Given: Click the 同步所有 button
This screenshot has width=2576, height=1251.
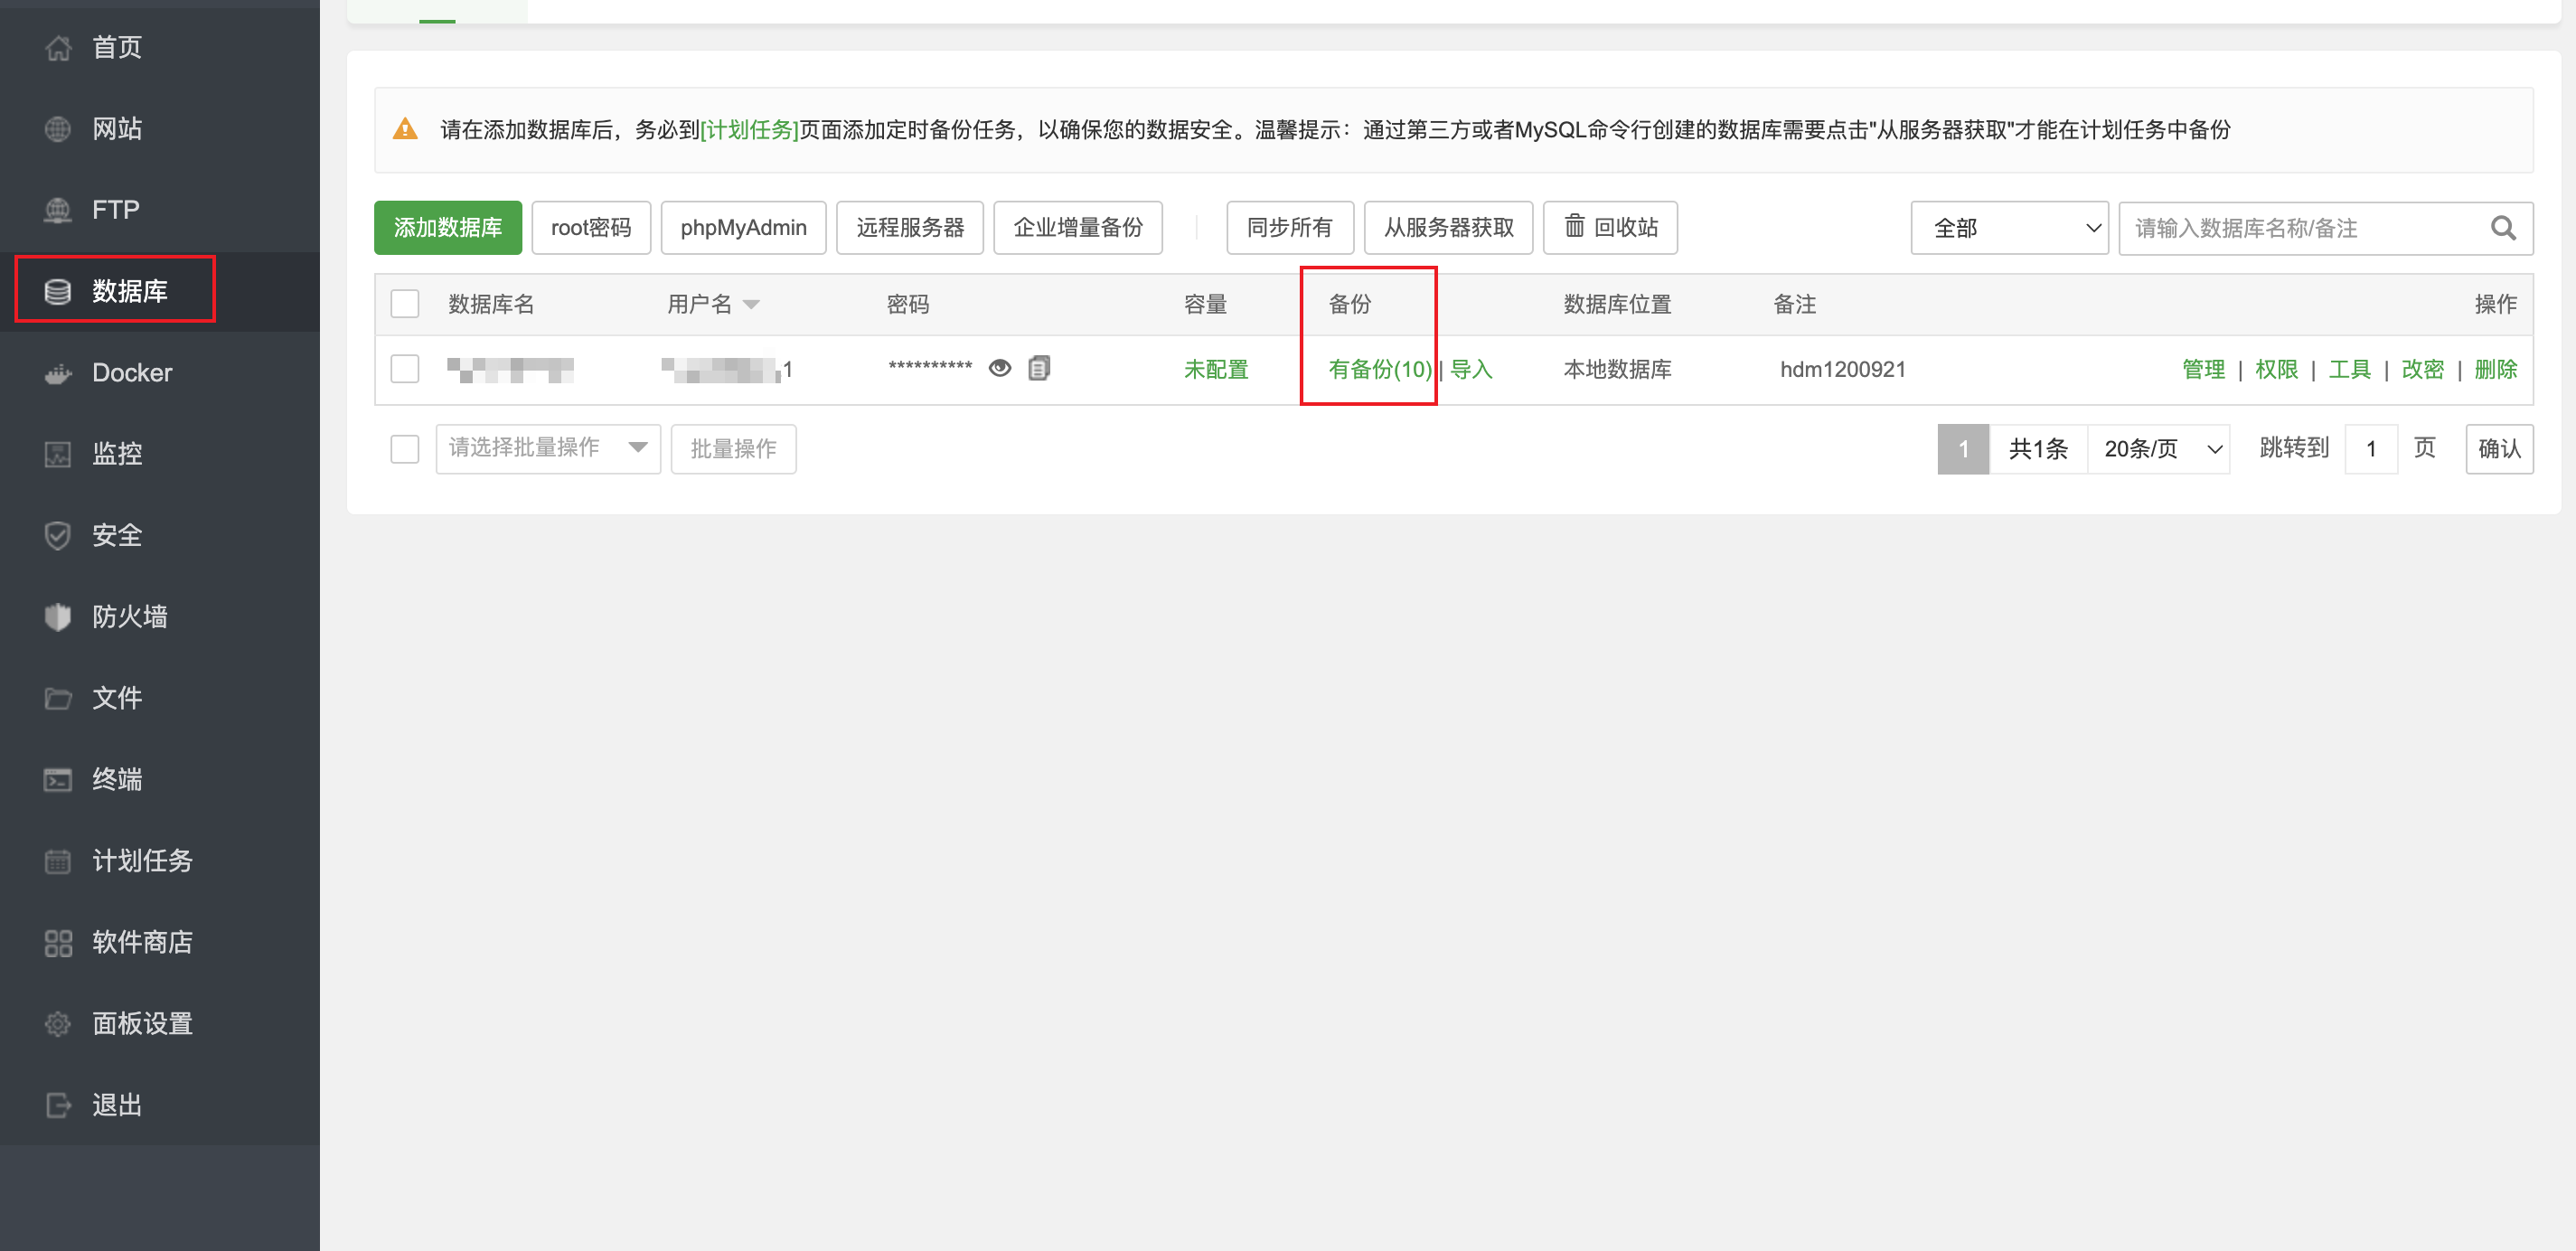Looking at the screenshot, I should pos(1290,228).
